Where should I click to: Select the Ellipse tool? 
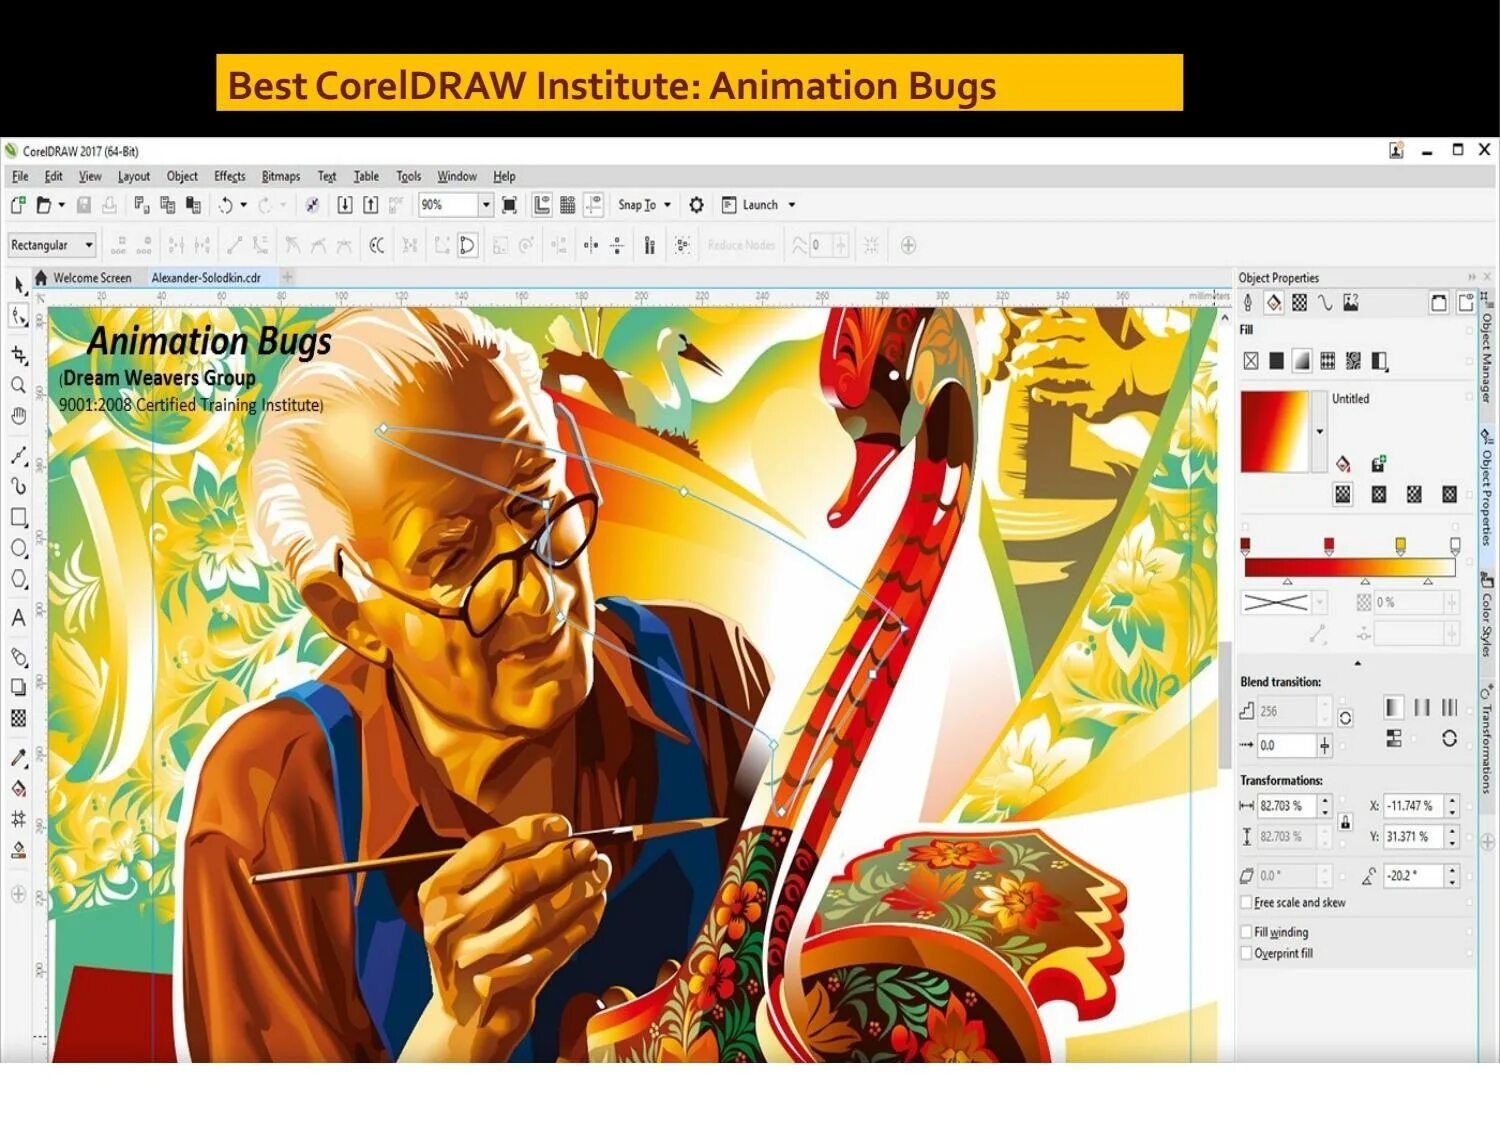coord(18,548)
